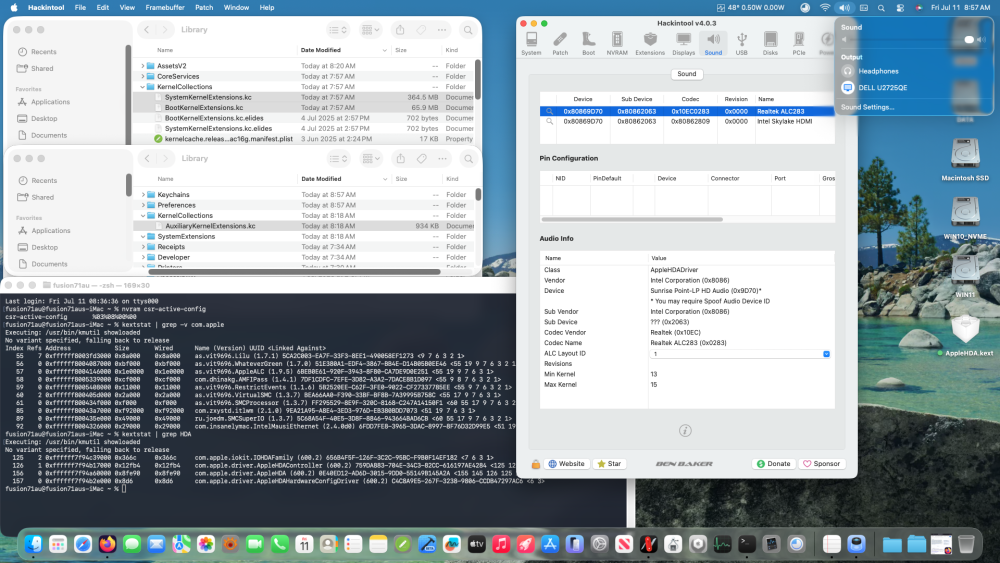Click the Wi-Fi icon in menu bar
The image size is (1000, 563).
point(825,8)
